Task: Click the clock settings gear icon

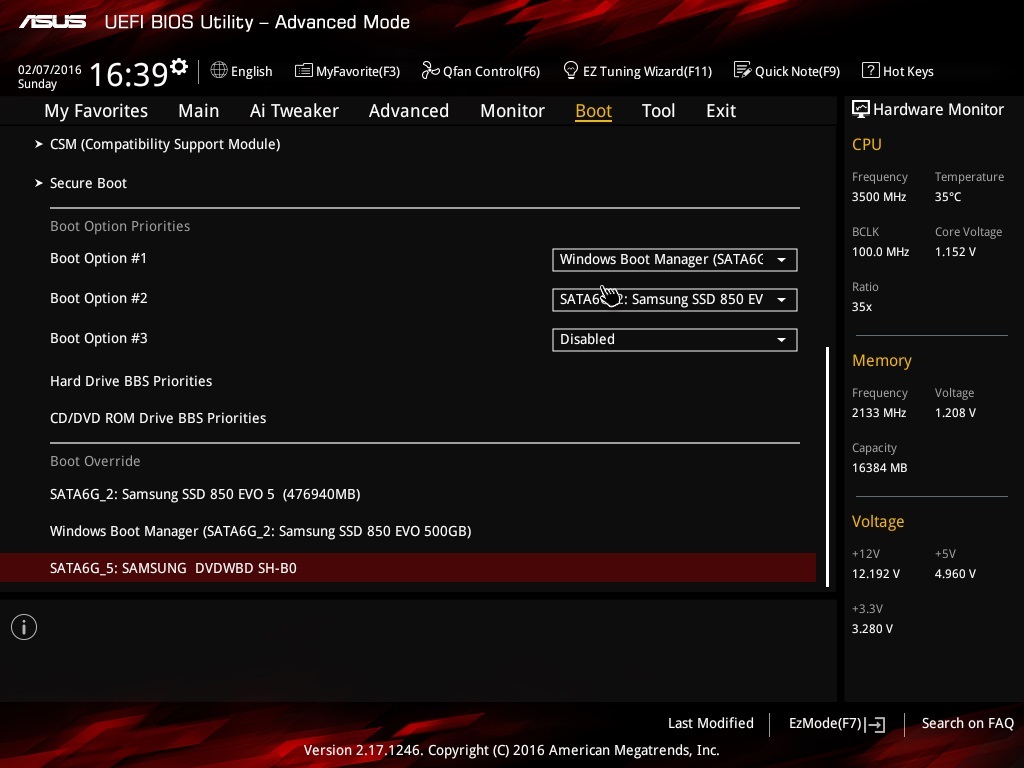Action: pos(179,67)
